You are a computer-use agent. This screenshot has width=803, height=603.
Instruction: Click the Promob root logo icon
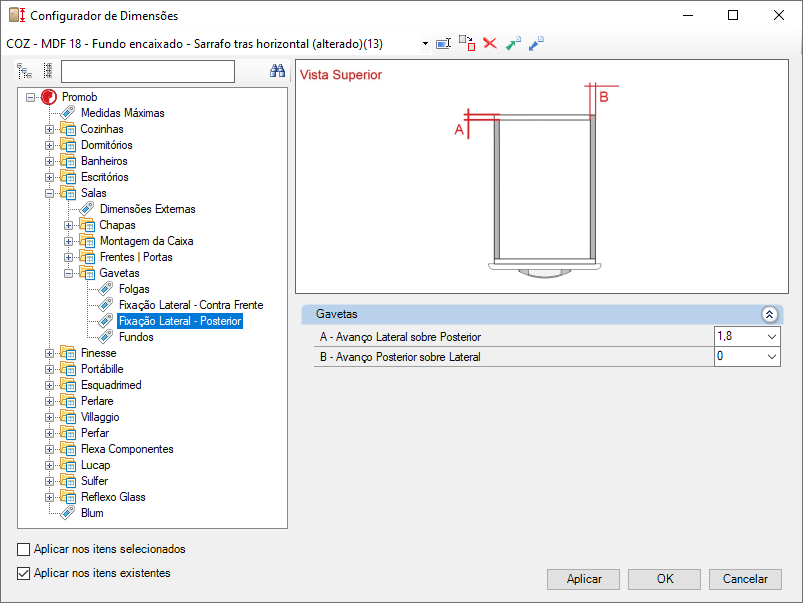click(x=49, y=97)
